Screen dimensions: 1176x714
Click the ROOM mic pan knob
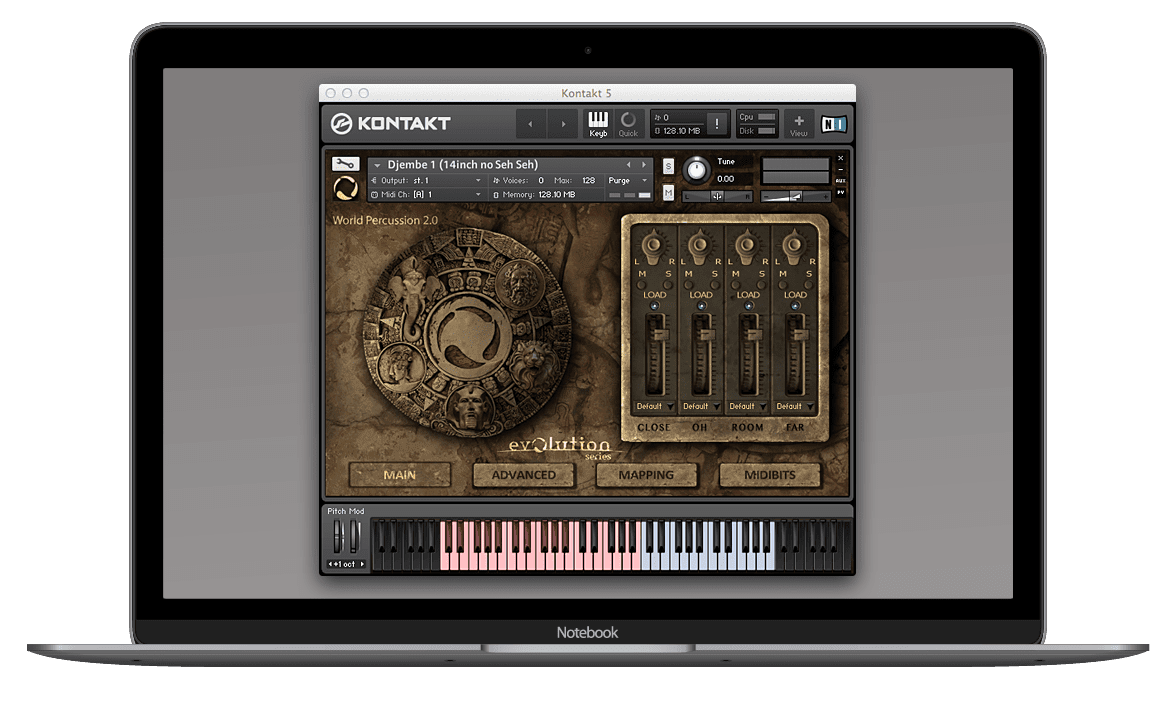click(x=747, y=244)
